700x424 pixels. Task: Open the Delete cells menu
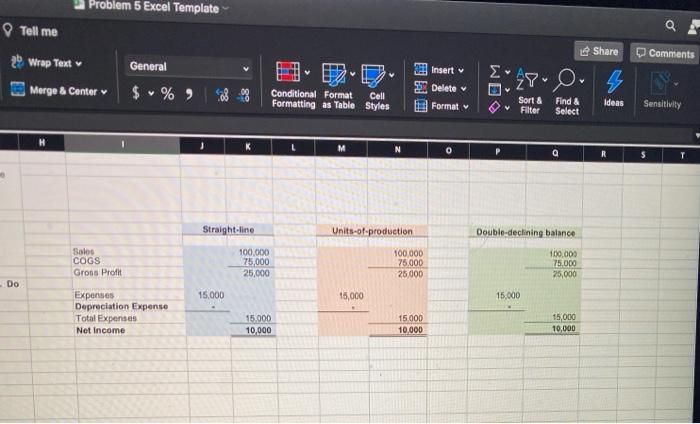click(441, 88)
